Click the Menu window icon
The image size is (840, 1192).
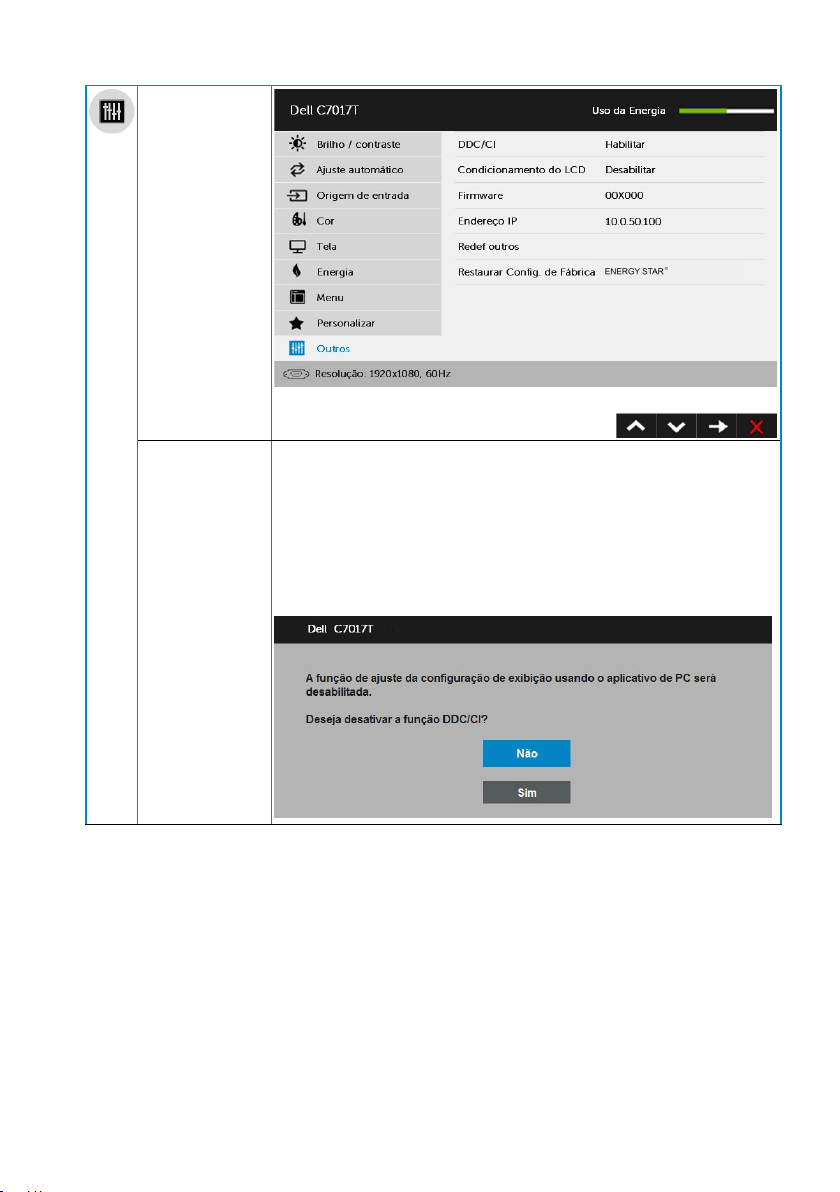pyautogui.click(x=297, y=297)
